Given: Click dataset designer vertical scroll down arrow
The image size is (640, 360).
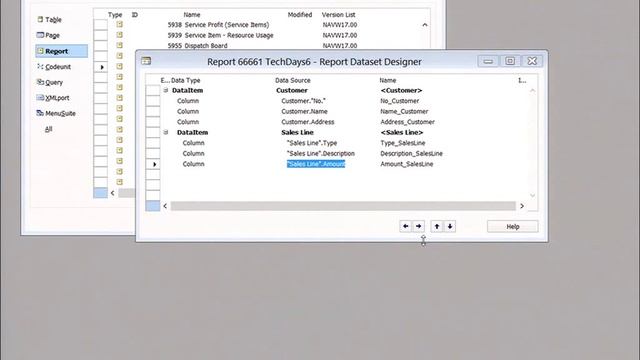Looking at the screenshot, I should pyautogui.click(x=532, y=196).
